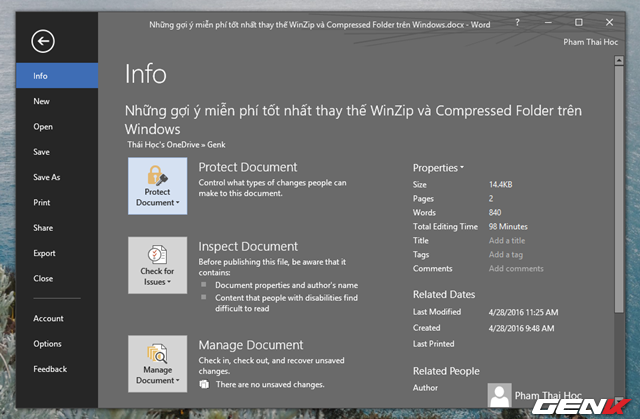Maximize the Word window
Viewport: 640px width, 419px height.
579,22
